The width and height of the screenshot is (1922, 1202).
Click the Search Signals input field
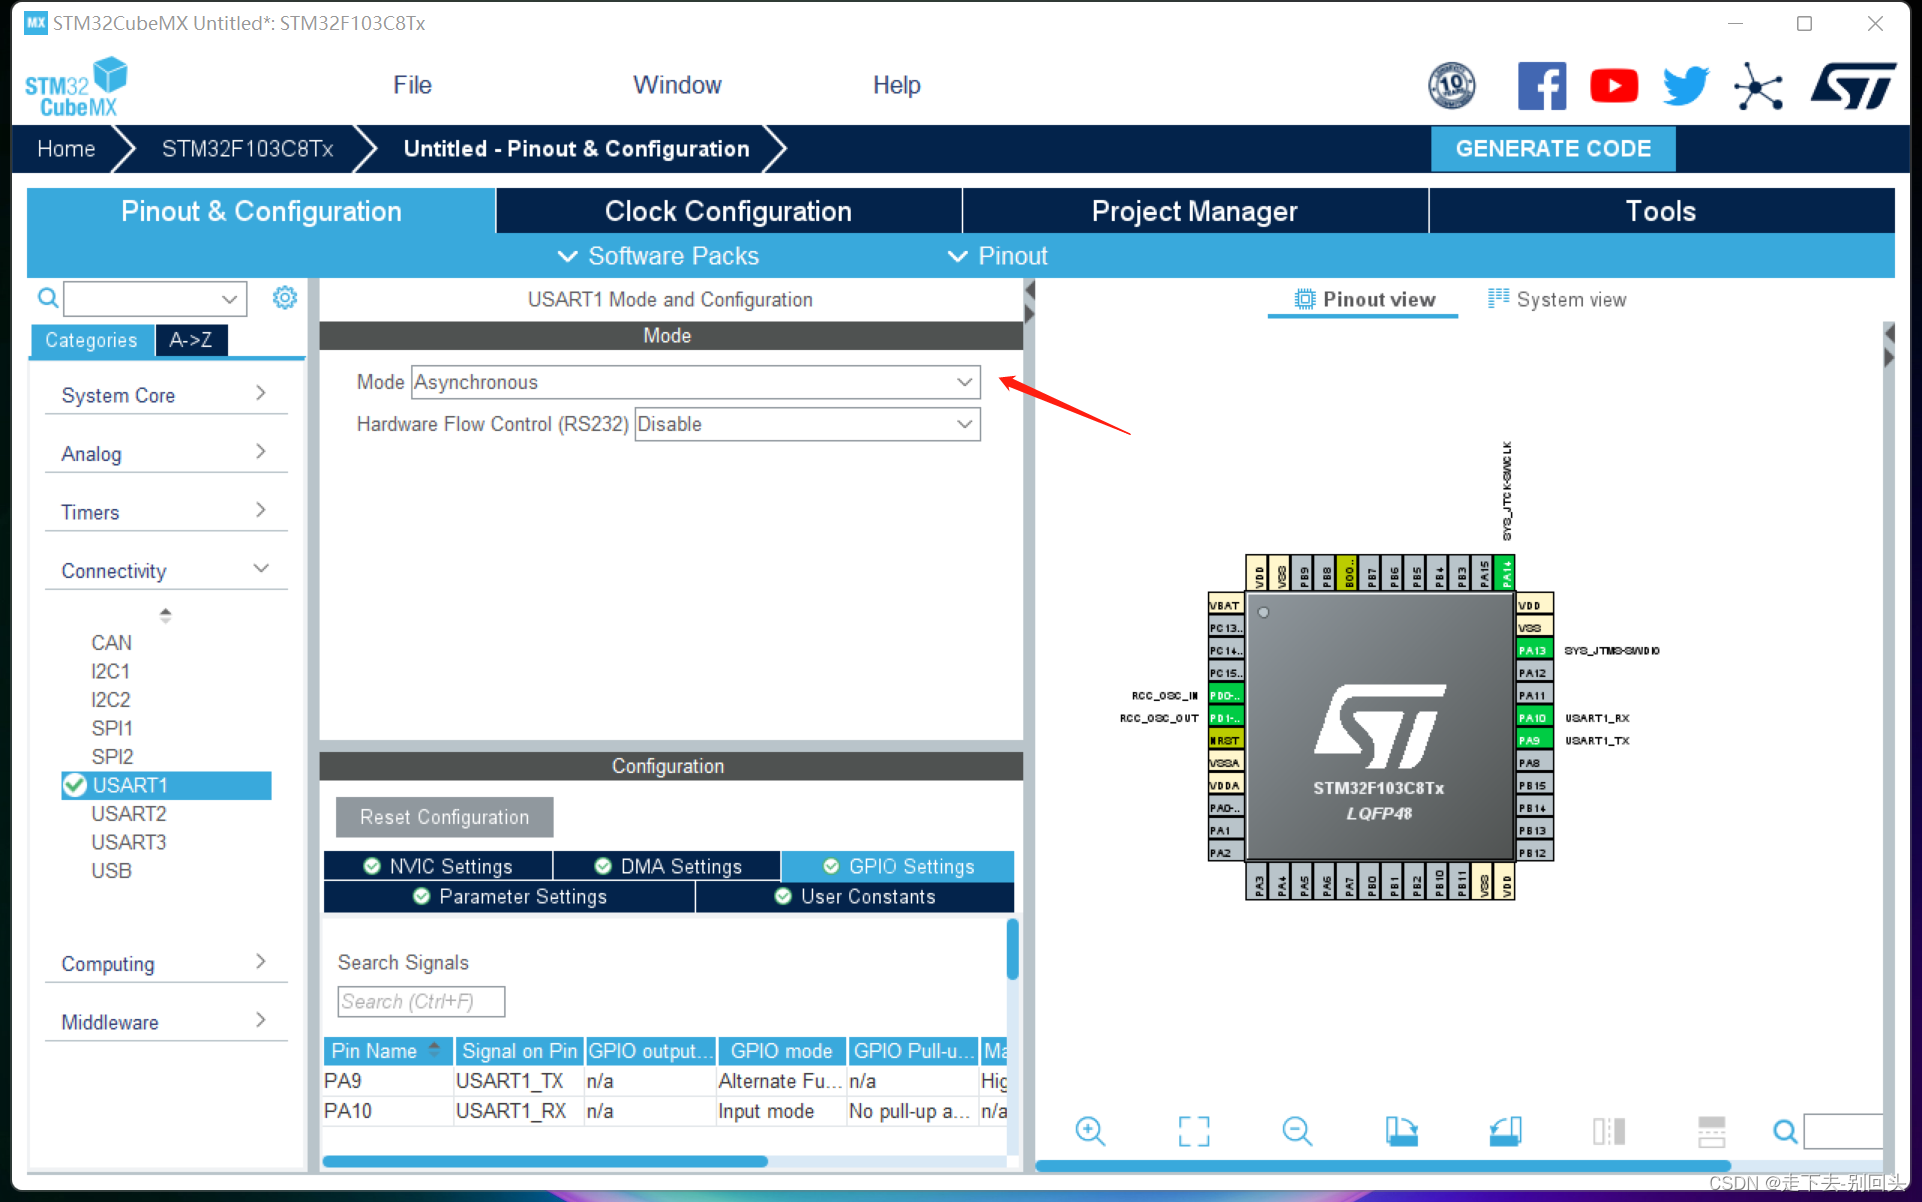click(x=421, y=1001)
